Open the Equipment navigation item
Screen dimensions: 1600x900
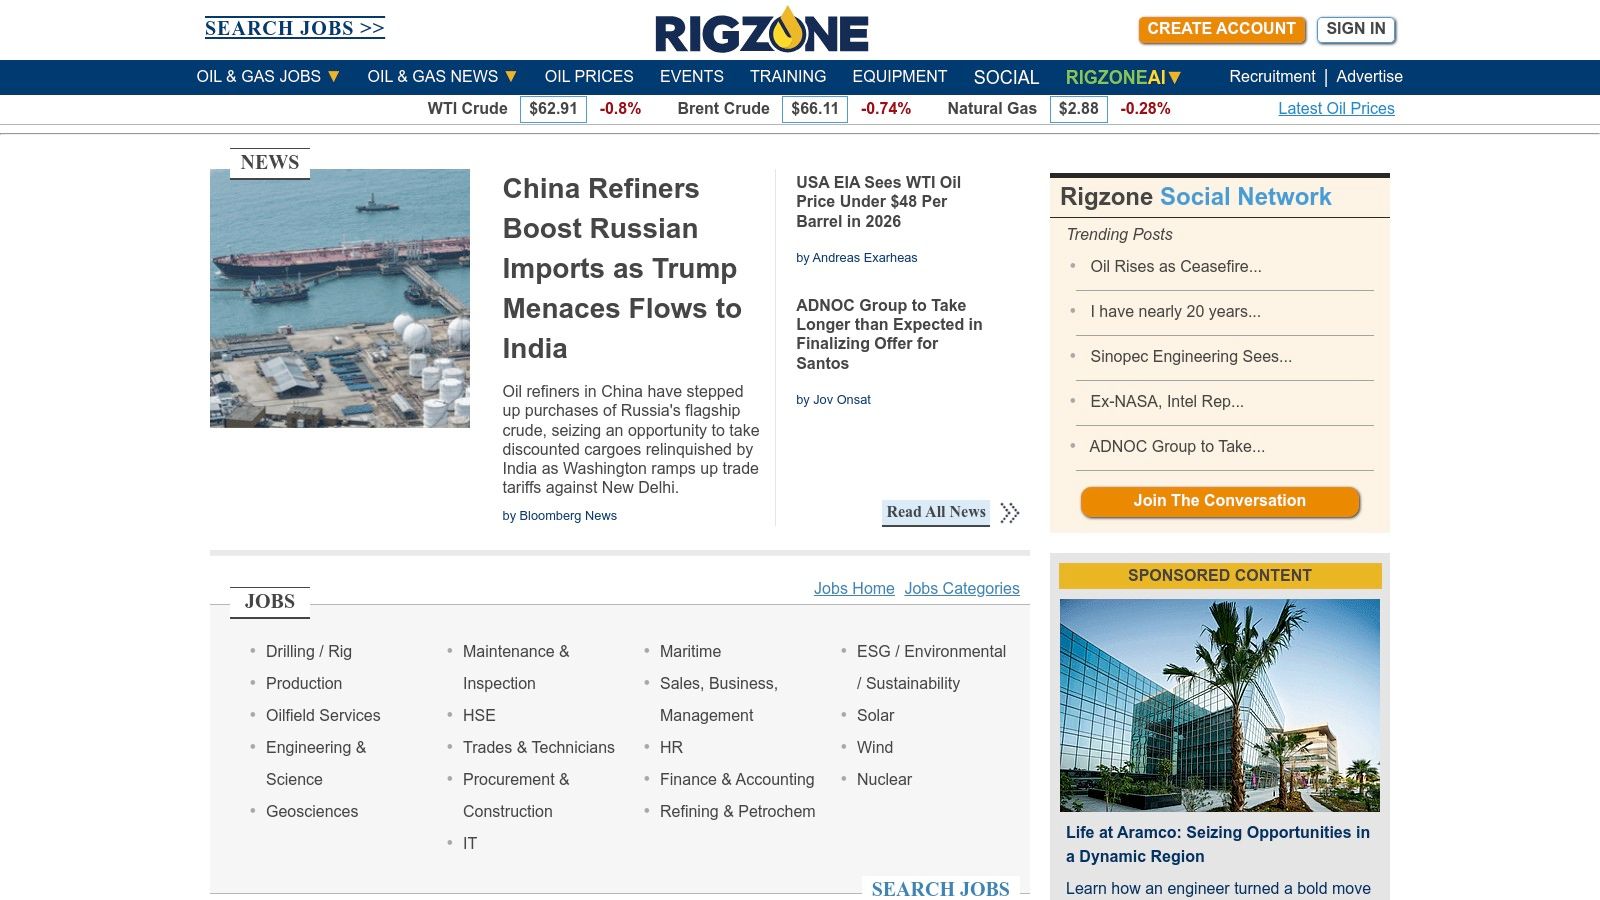click(x=899, y=77)
